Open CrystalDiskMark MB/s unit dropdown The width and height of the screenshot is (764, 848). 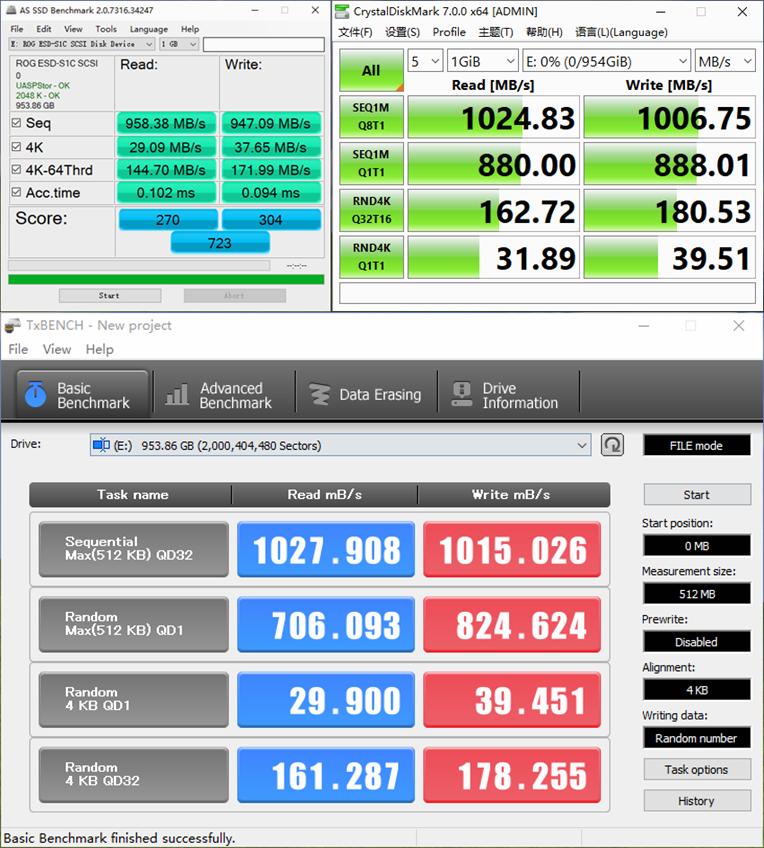tap(725, 62)
